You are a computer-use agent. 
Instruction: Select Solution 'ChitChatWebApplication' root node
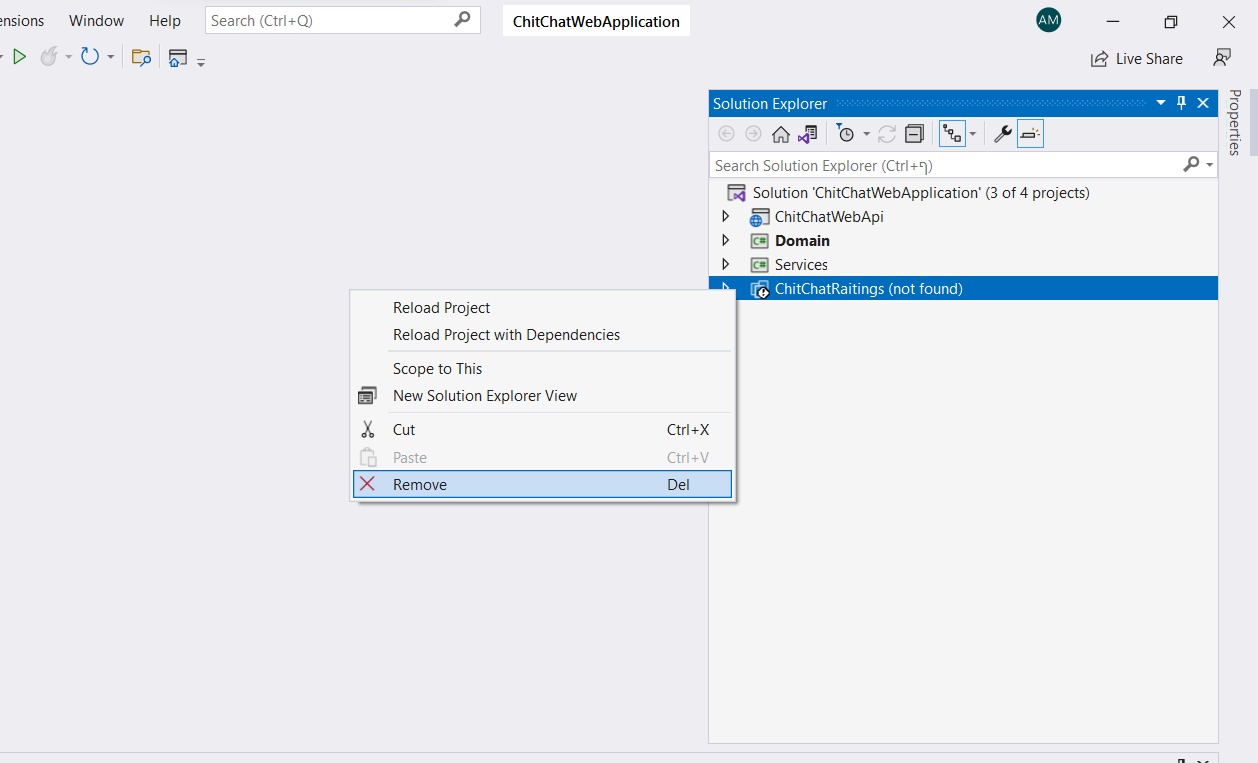click(x=921, y=192)
